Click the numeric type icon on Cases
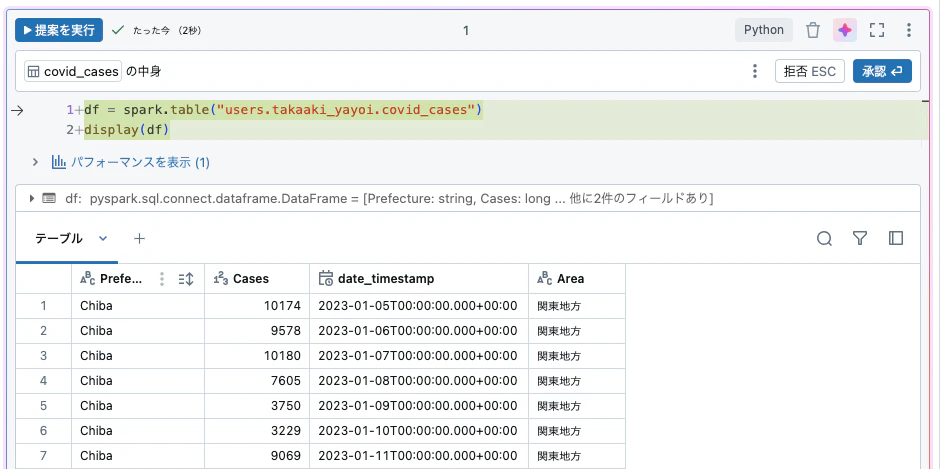Screen dimensions: 947x469 point(220,278)
